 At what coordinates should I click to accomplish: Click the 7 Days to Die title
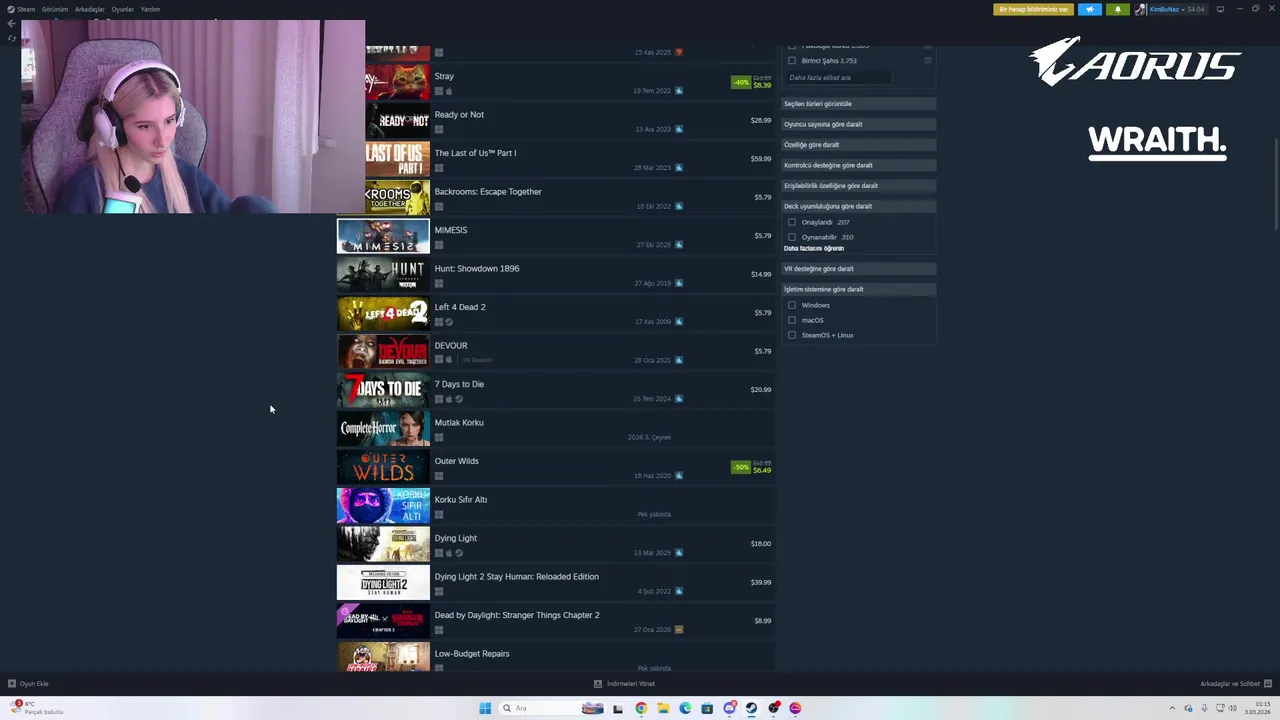tap(459, 384)
